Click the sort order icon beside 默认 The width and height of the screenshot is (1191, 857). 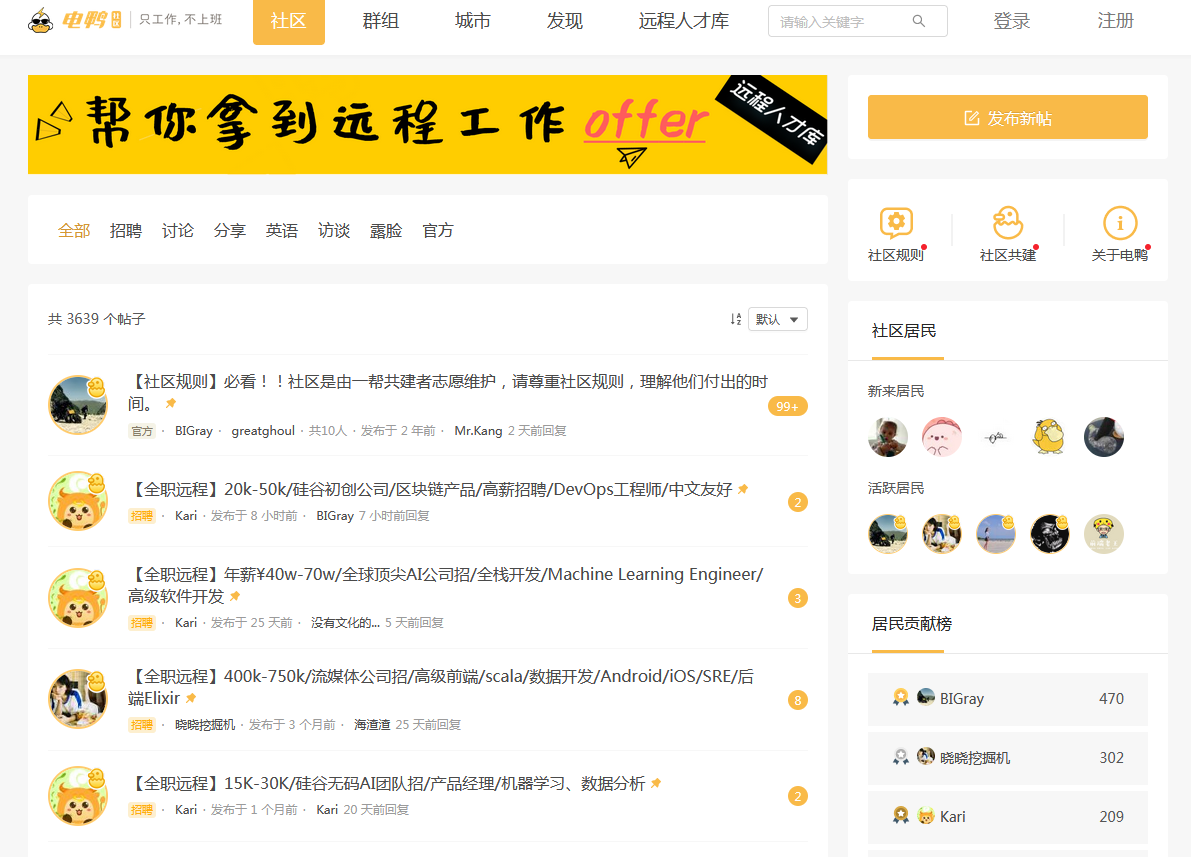(735, 319)
